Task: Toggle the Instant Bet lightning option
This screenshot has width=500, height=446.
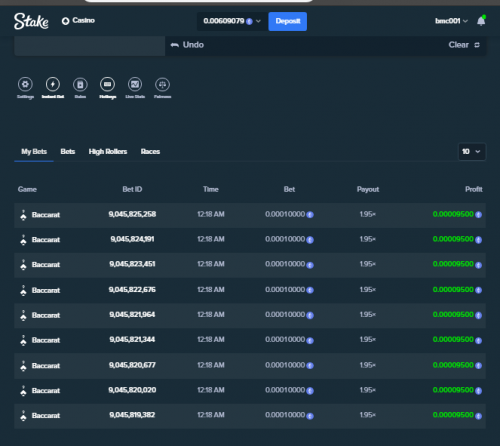Action: pyautogui.click(x=53, y=84)
